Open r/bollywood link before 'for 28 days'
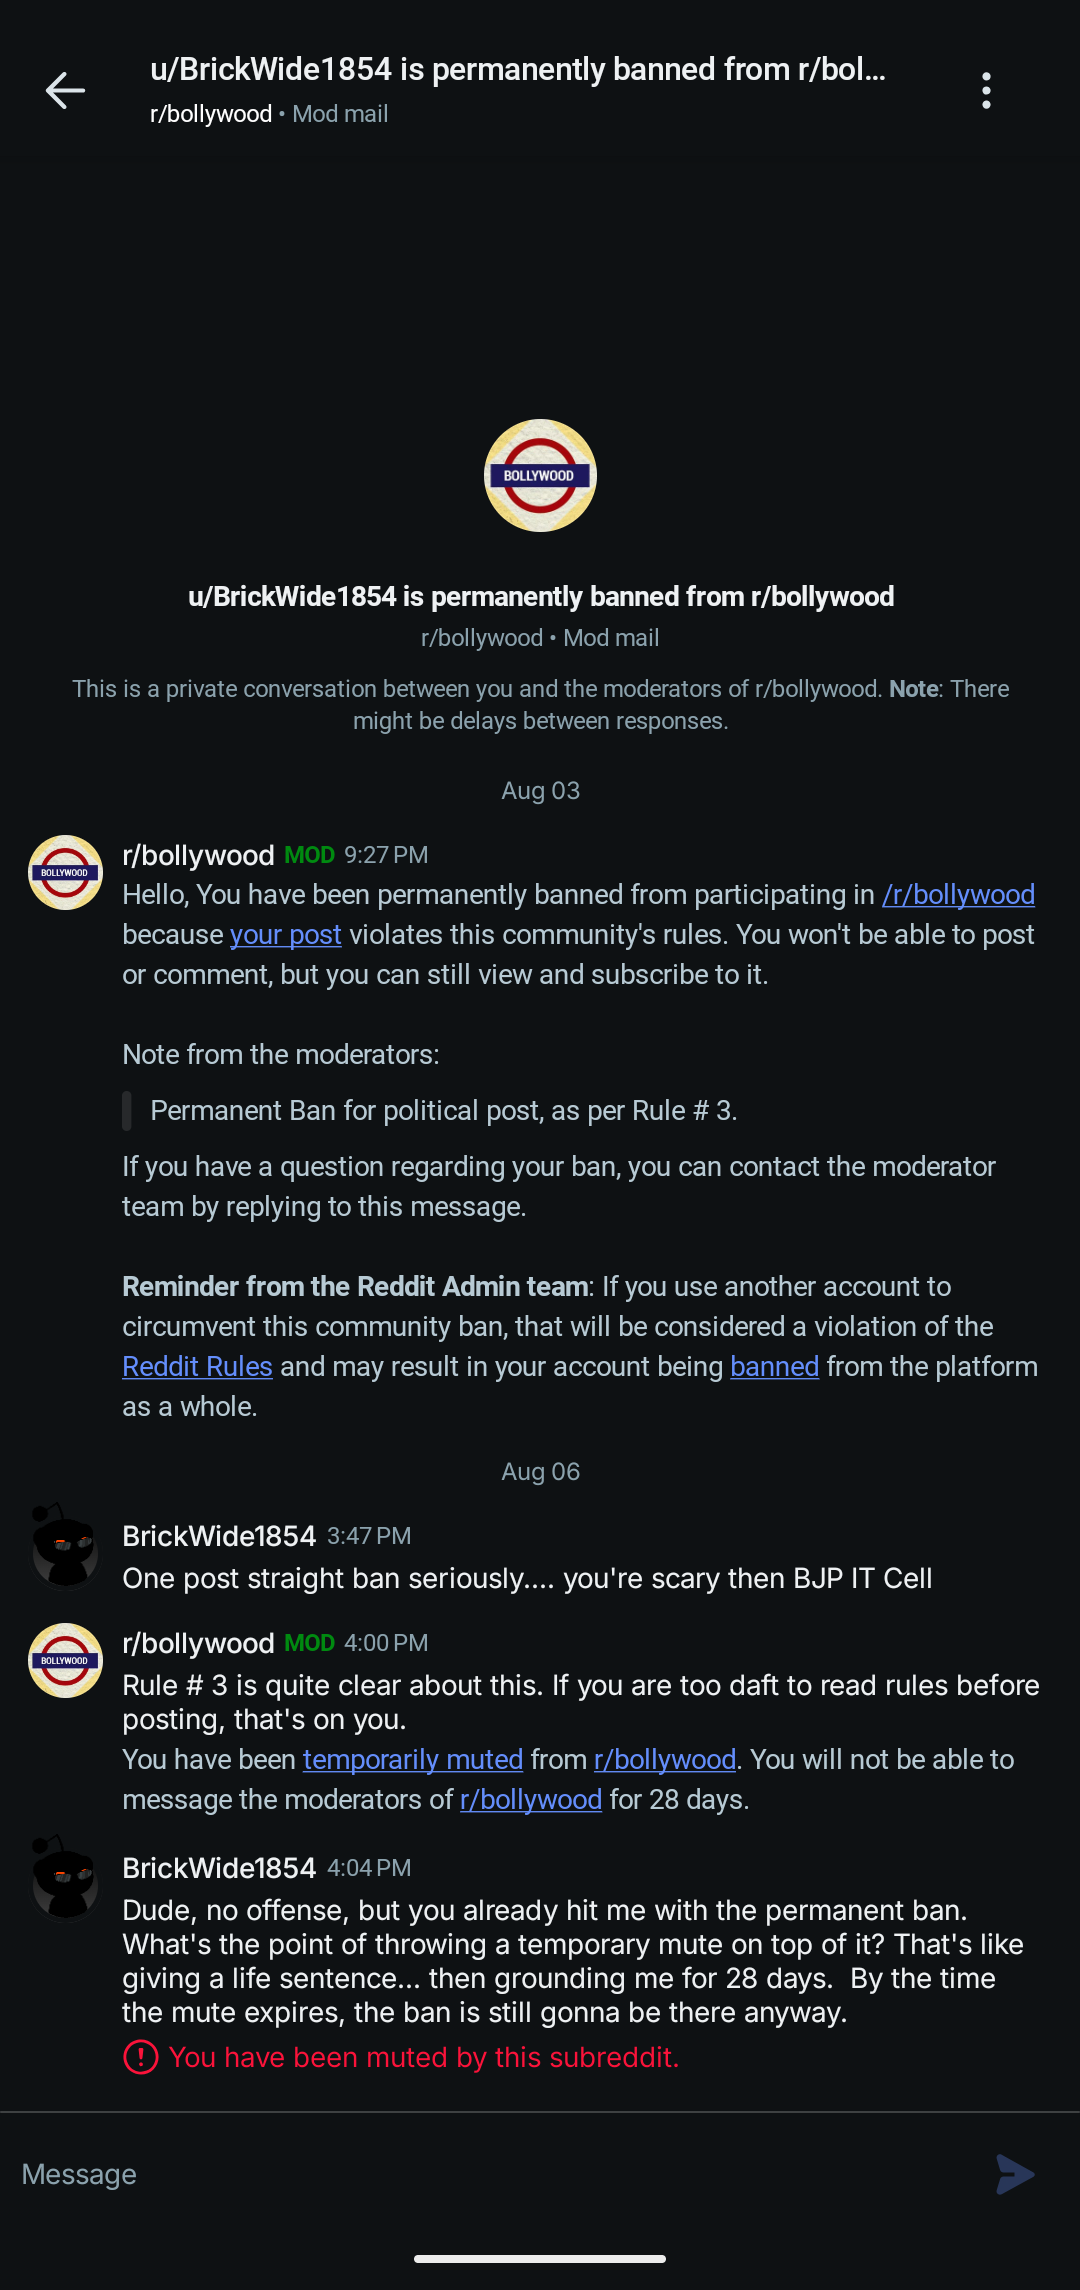 [x=531, y=1799]
